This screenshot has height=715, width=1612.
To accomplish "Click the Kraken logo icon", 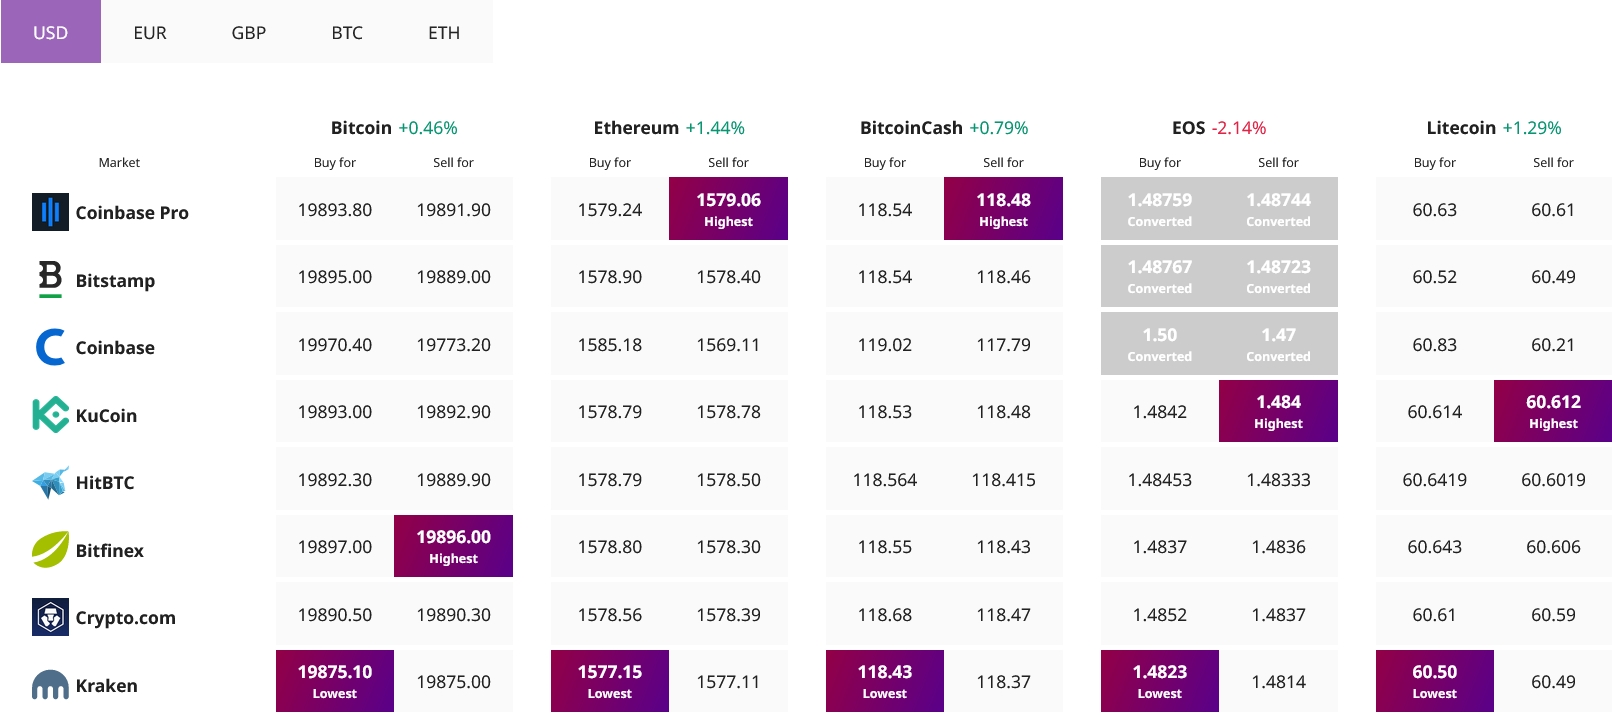I will (x=50, y=685).
